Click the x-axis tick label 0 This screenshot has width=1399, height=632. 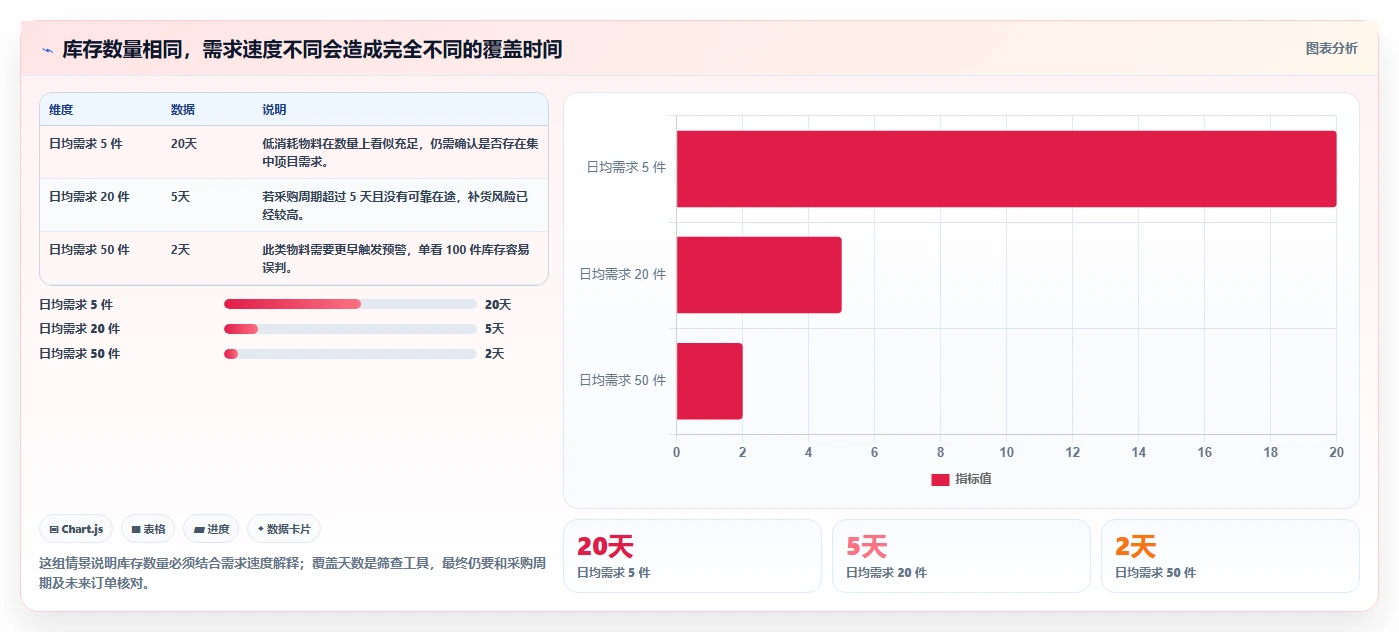pos(677,453)
